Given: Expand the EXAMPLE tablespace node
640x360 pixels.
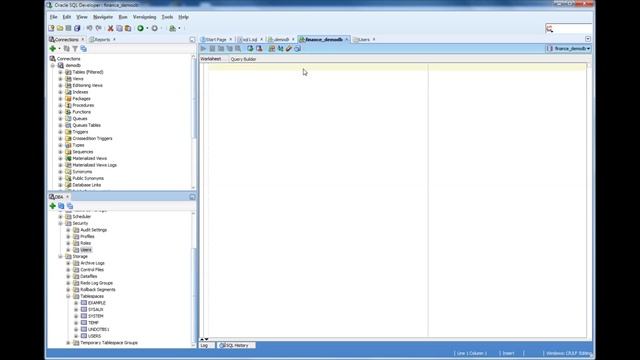Looking at the screenshot, I should tap(76, 303).
